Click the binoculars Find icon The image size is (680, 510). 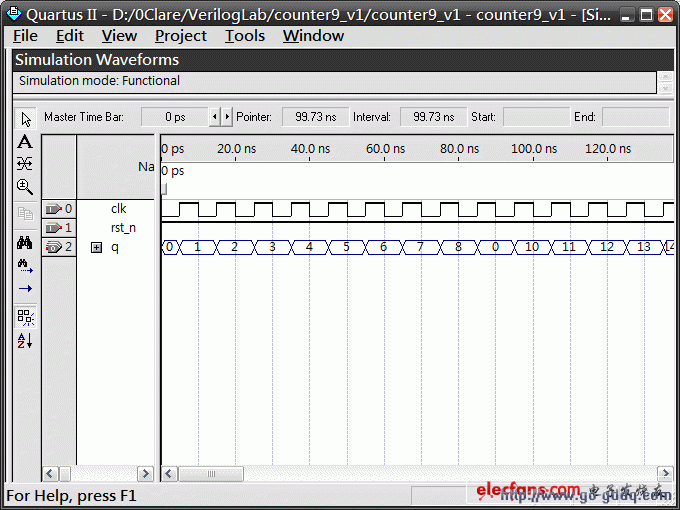[26, 243]
